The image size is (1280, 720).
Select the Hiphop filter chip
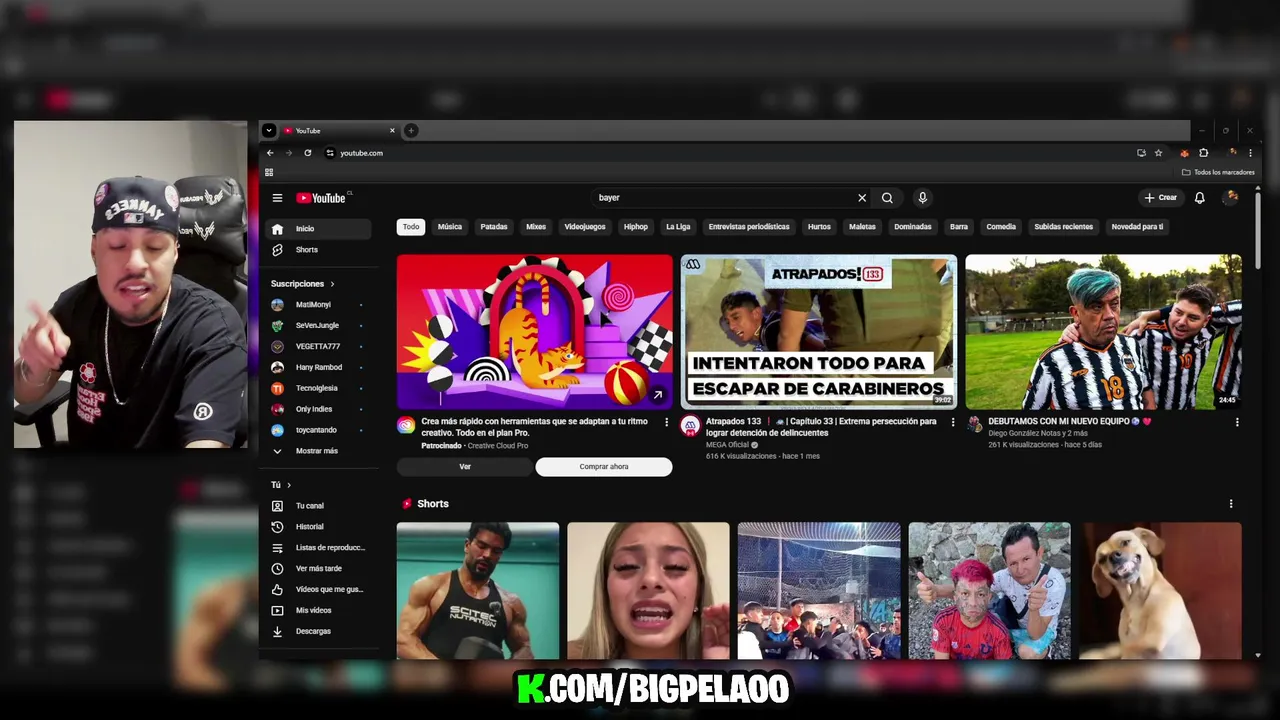click(636, 227)
